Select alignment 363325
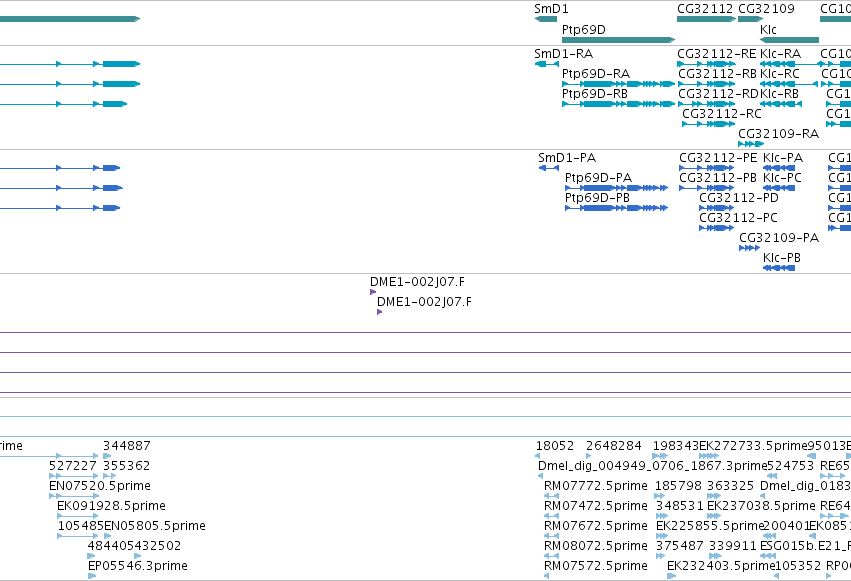Viewport: 851px width, 581px height. [x=714, y=496]
